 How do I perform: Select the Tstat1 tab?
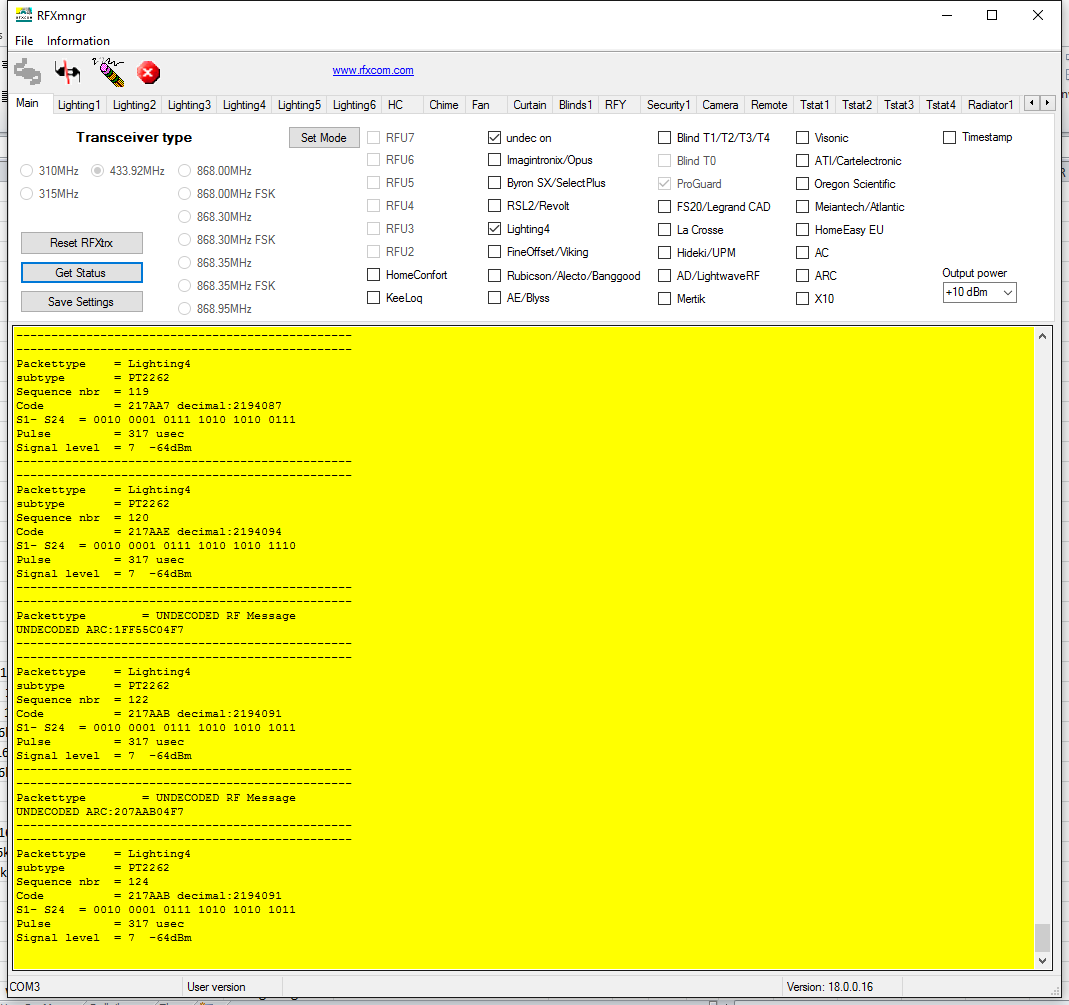coord(815,105)
